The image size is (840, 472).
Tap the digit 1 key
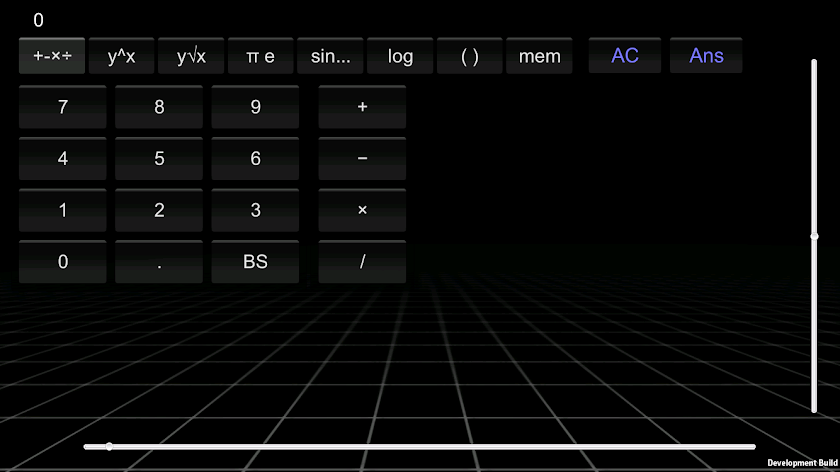63,210
